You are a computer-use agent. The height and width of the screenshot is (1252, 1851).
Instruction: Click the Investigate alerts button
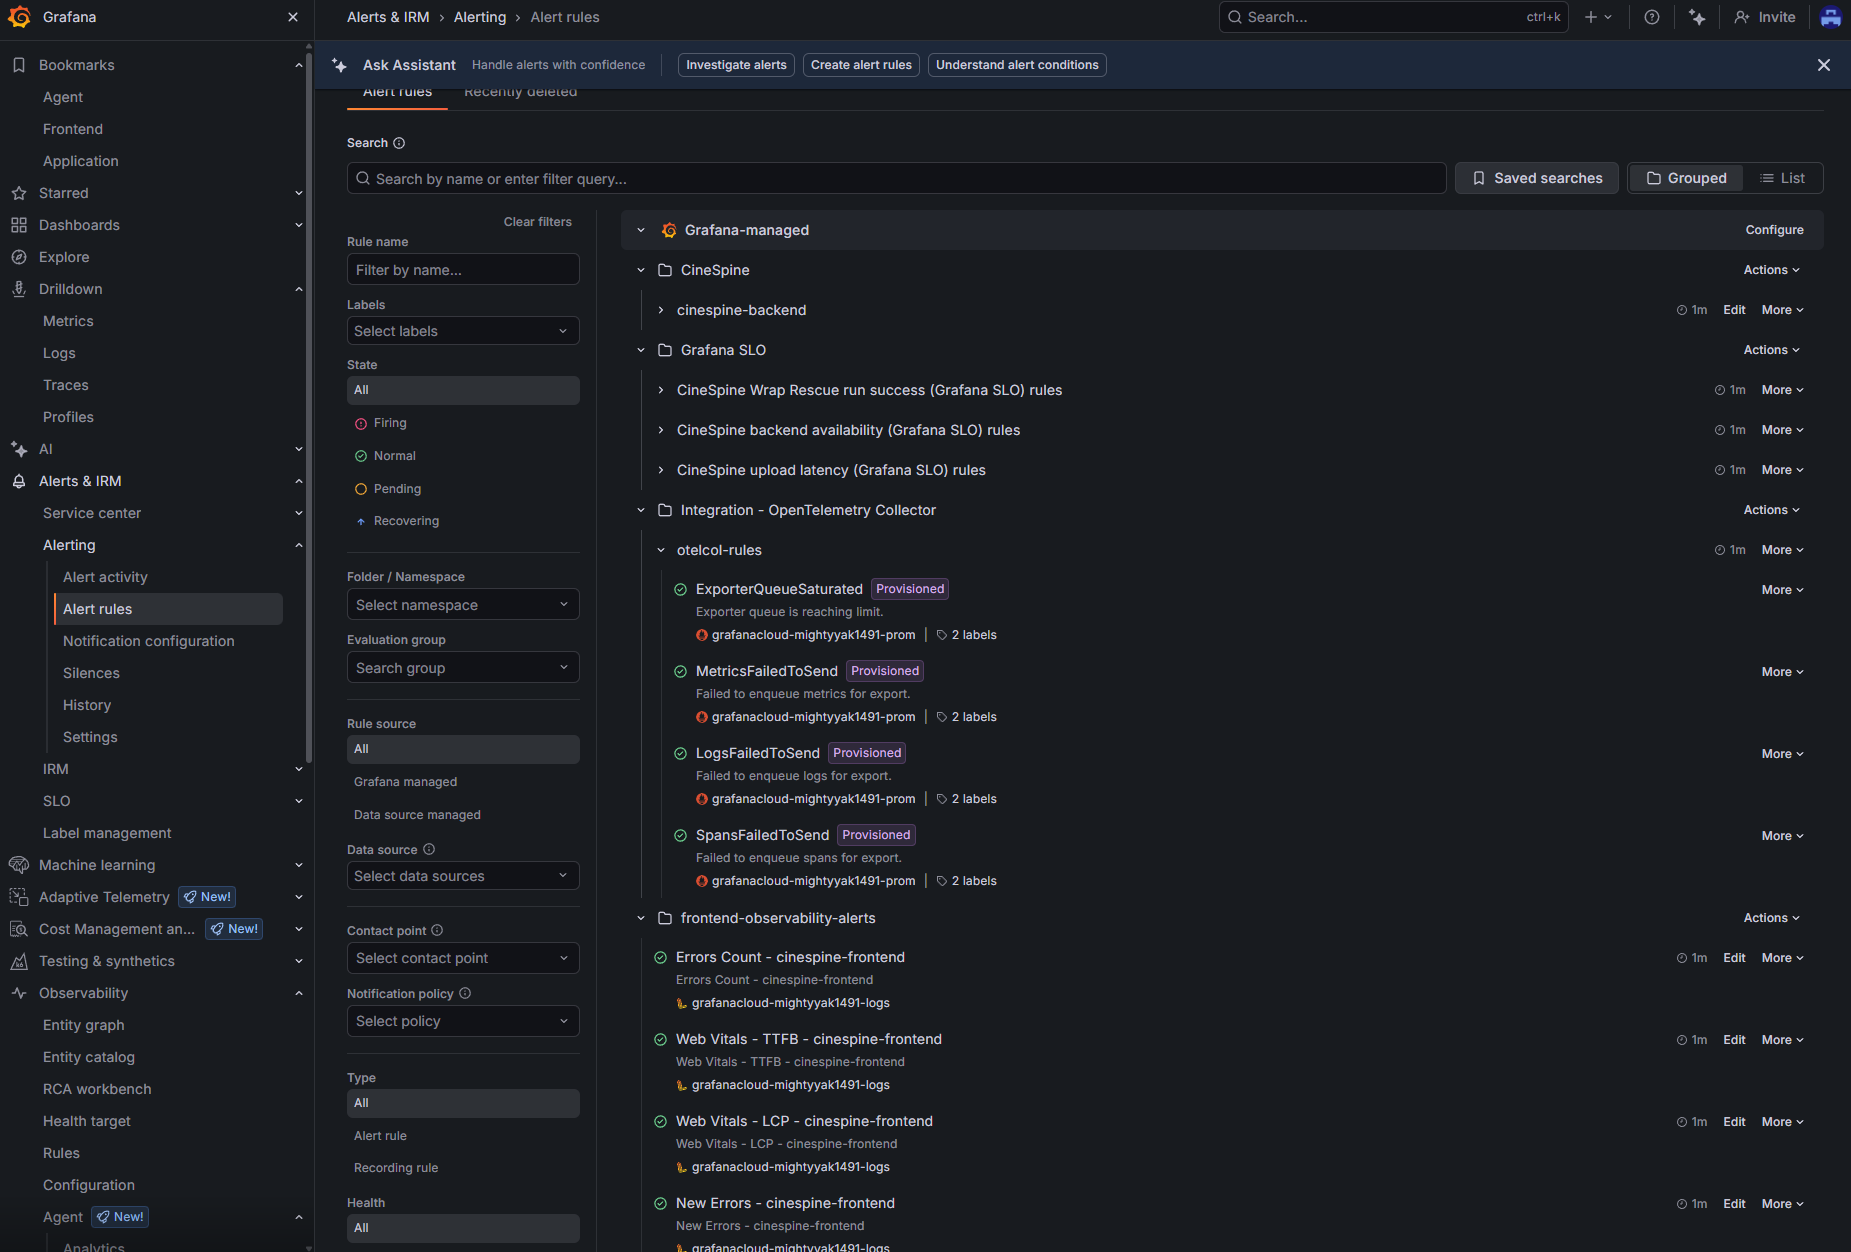[736, 65]
